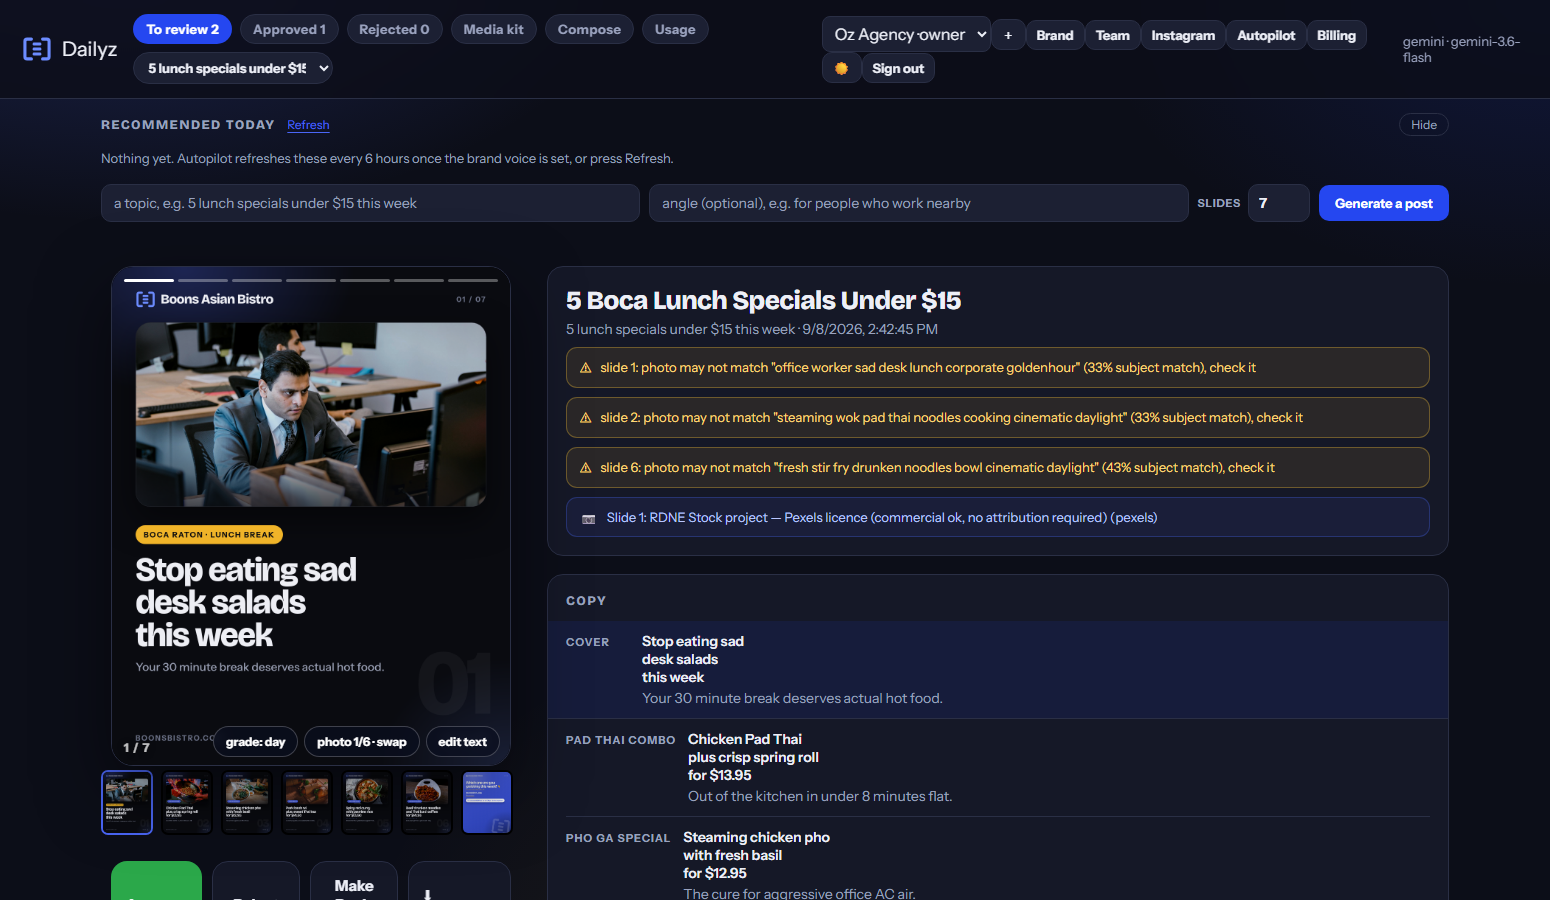Open Instagram settings
The height and width of the screenshot is (900, 1550).
1183,35
